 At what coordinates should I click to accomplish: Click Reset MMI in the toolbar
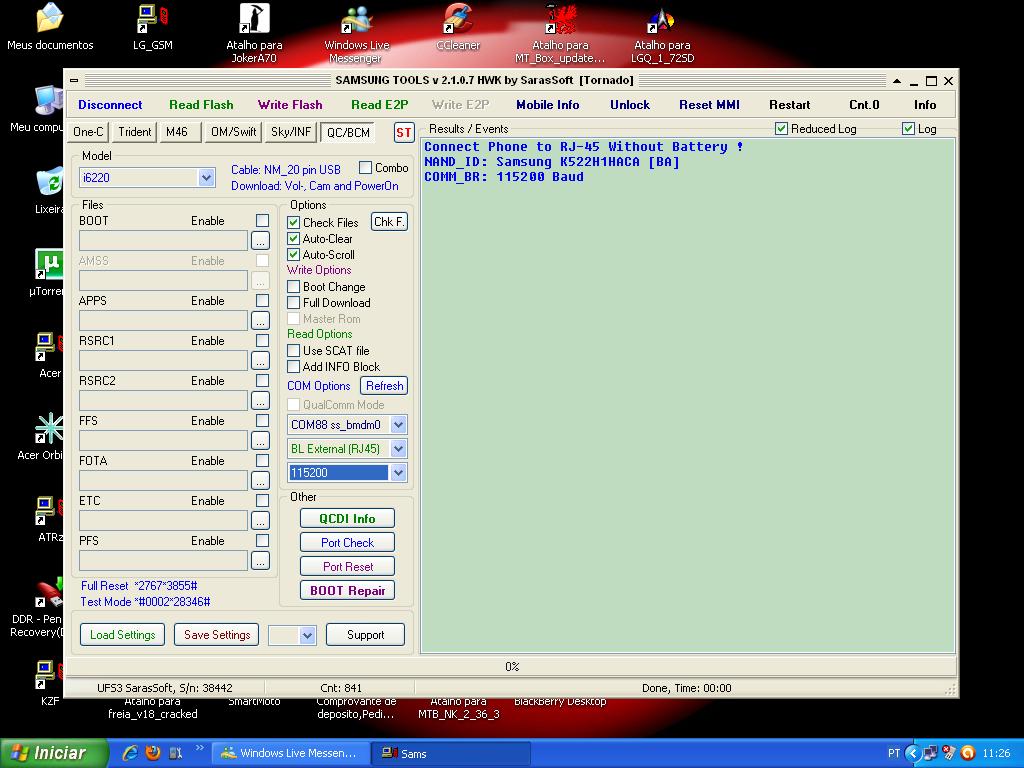tap(709, 104)
